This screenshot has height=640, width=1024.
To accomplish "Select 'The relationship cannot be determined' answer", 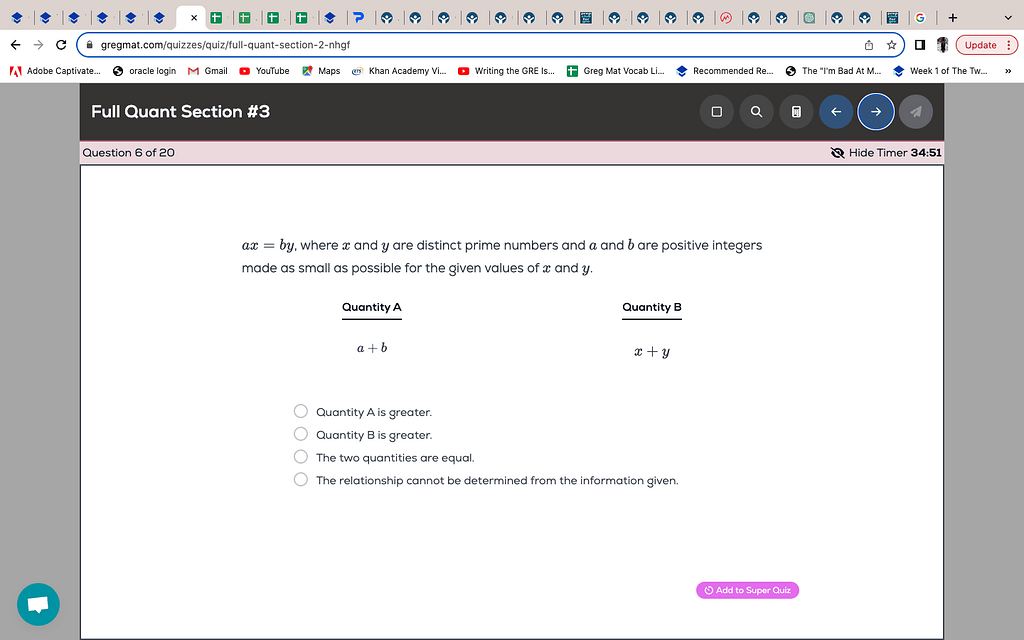I will tap(300, 479).
